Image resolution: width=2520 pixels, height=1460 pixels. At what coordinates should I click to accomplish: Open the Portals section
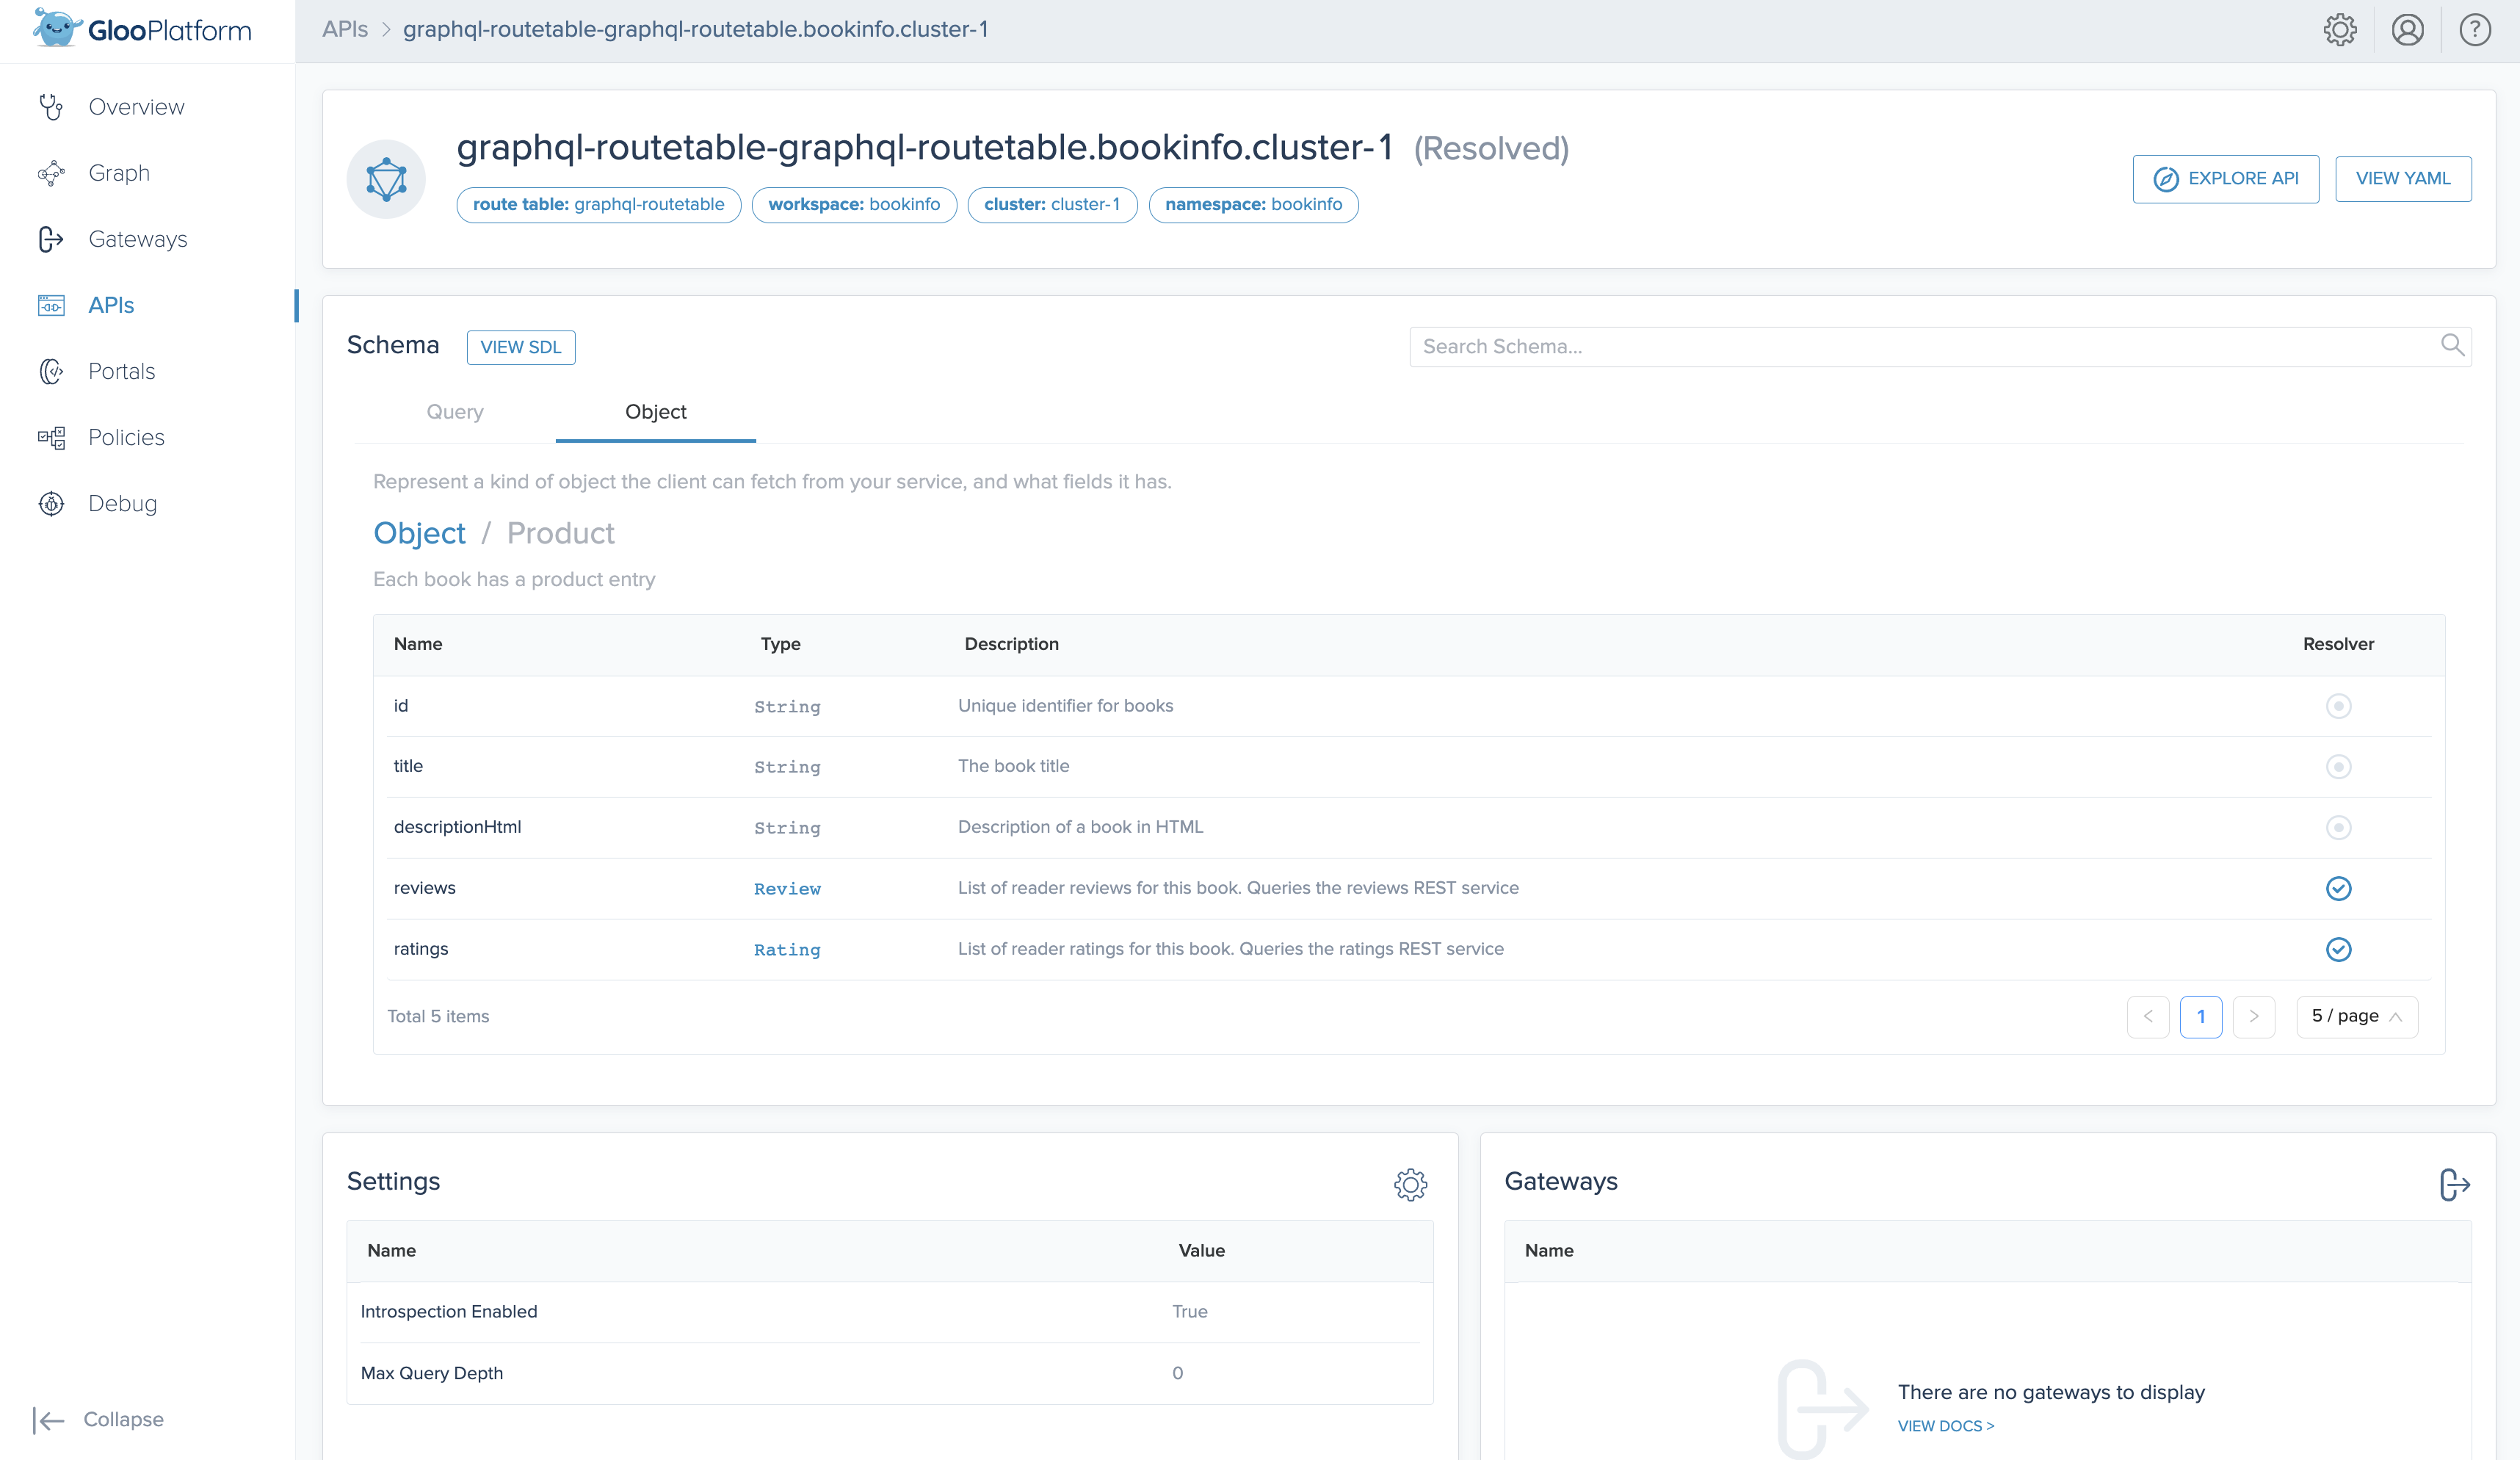pos(121,371)
